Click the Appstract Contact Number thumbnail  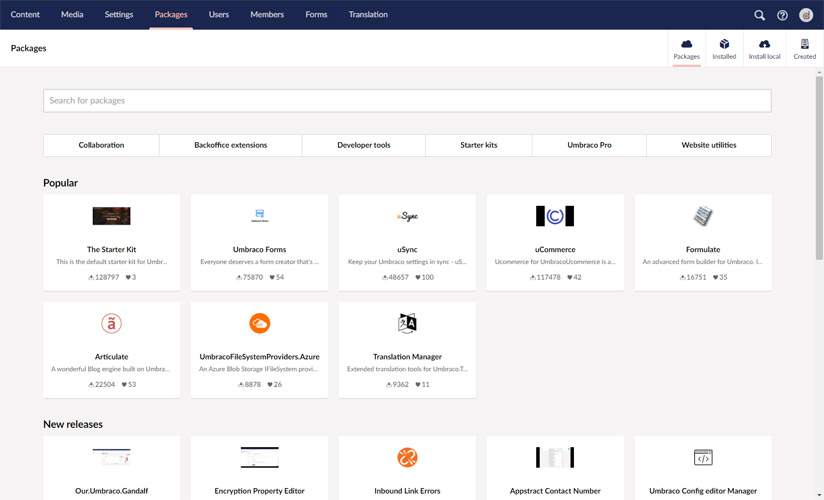[555, 457]
